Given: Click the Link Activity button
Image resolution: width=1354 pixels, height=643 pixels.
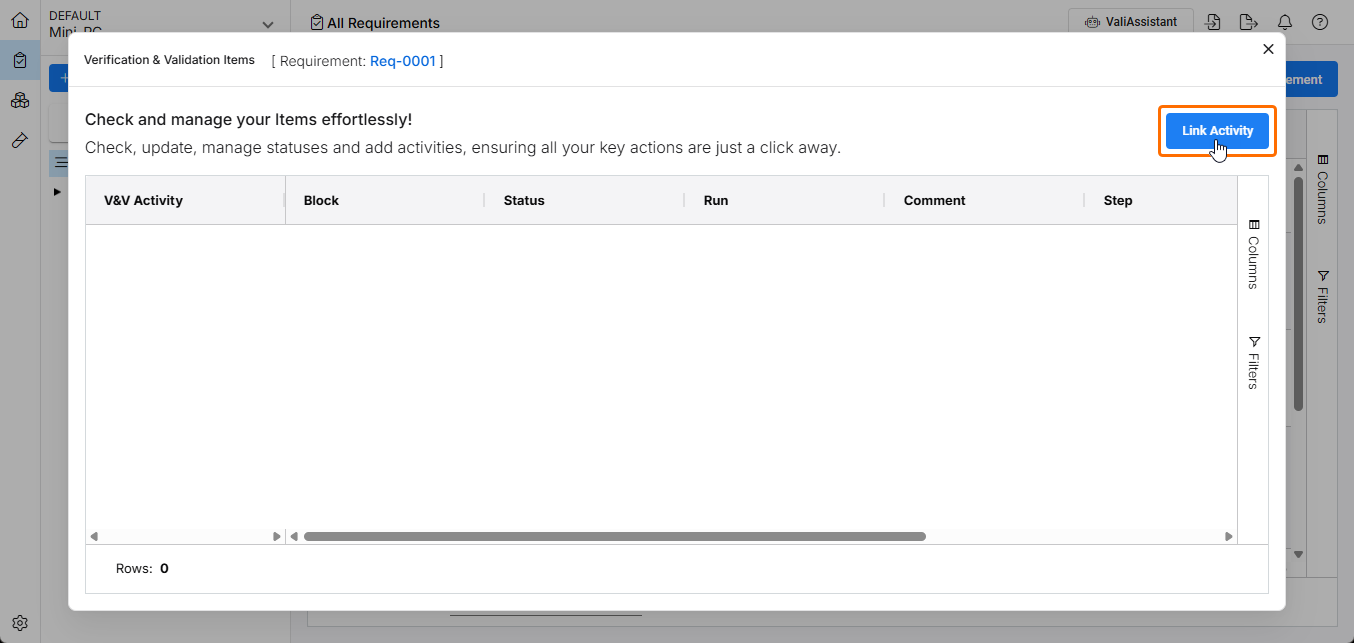Looking at the screenshot, I should [x=1217, y=131].
